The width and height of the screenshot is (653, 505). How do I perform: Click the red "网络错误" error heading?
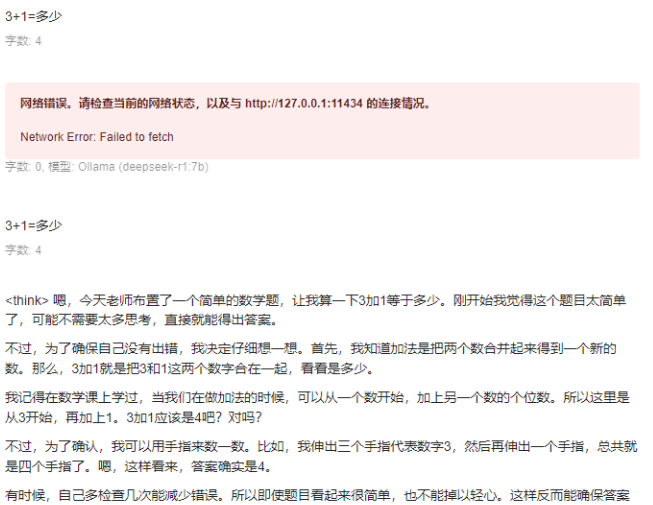[x=43, y=103]
